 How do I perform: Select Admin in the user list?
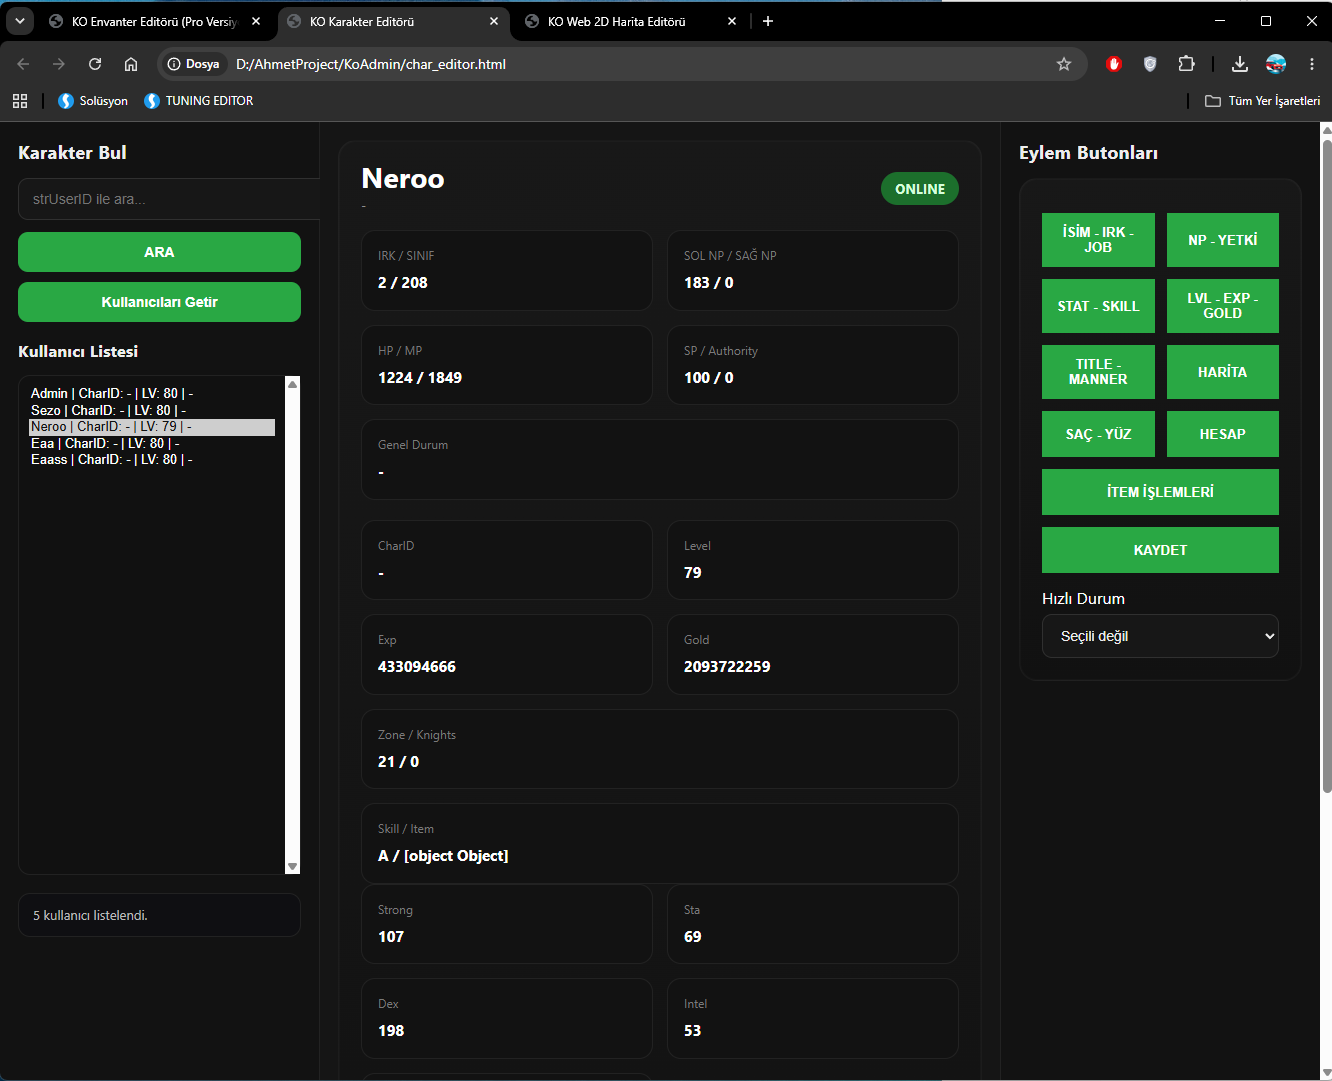152,393
